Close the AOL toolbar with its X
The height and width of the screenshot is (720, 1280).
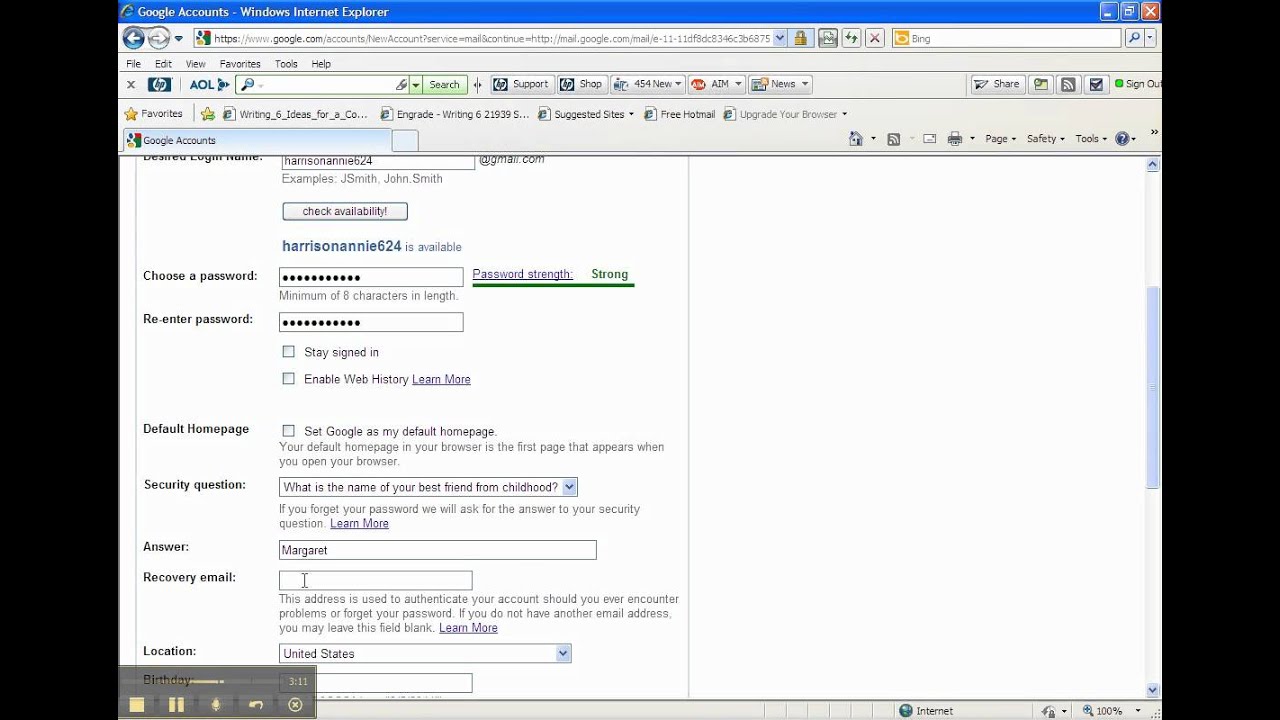coord(131,85)
